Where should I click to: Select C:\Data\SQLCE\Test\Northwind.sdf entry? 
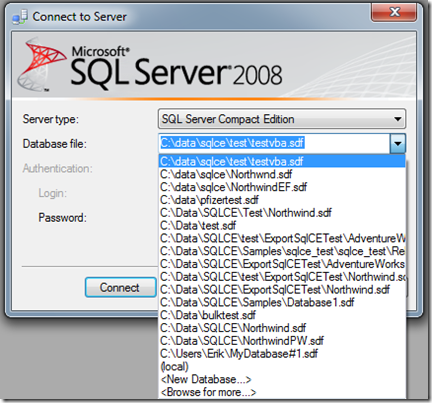282,213
